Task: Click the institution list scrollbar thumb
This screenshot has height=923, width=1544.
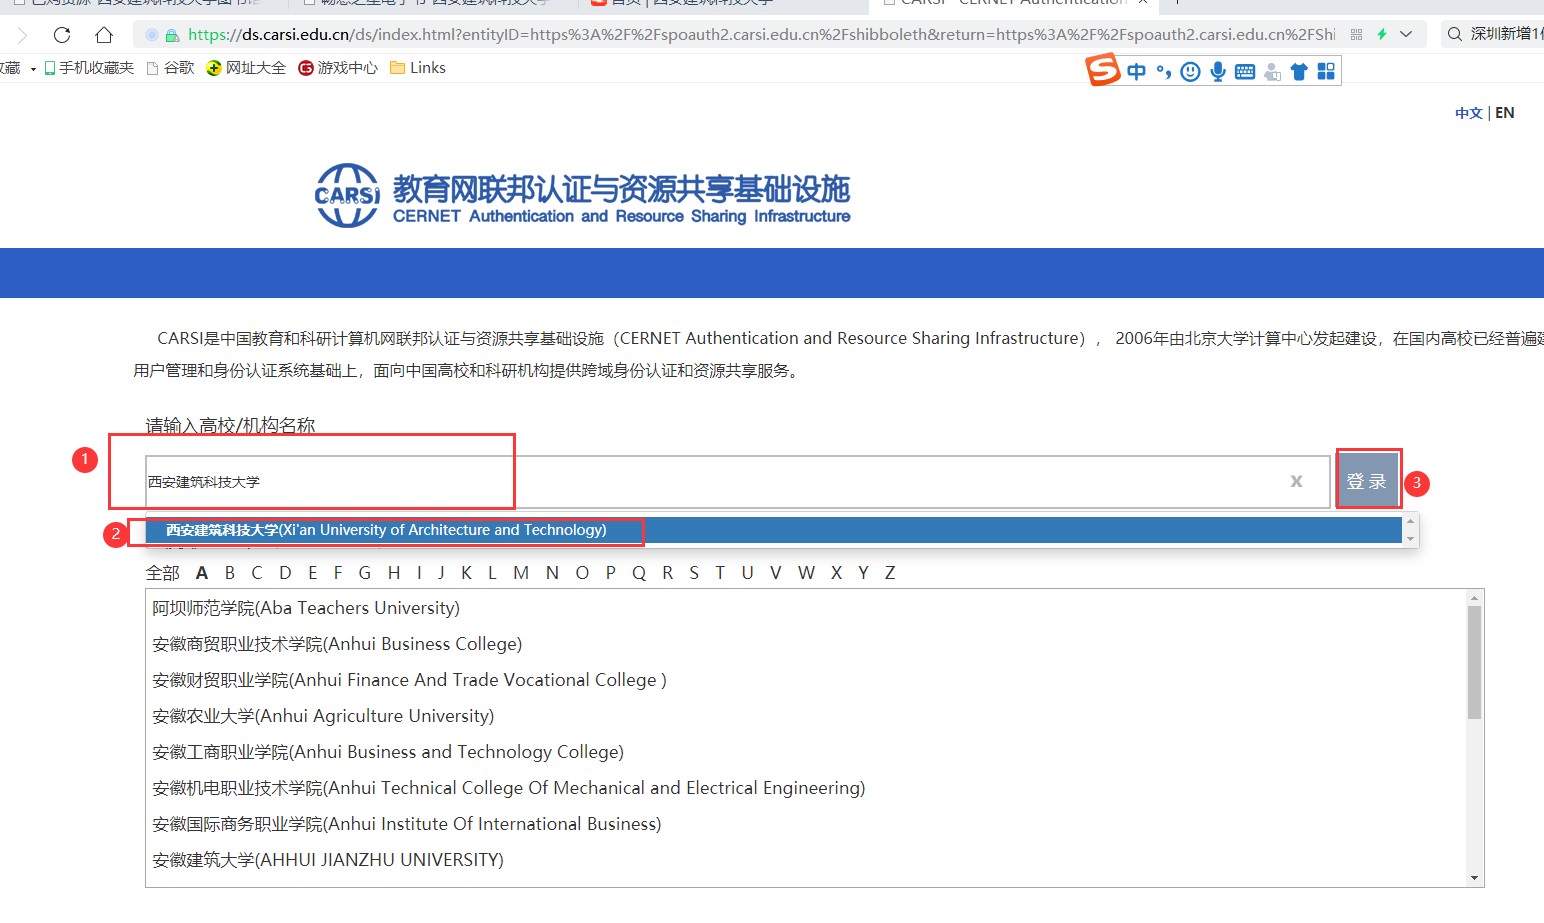Action: [x=1474, y=662]
